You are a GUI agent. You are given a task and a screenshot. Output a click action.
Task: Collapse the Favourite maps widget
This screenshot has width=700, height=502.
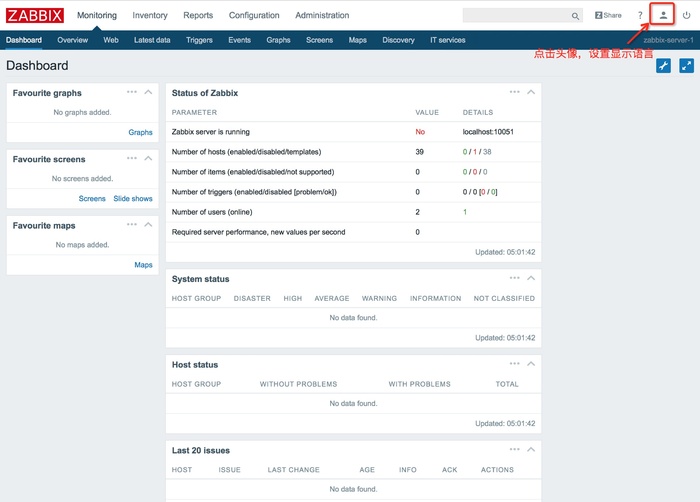(x=148, y=224)
